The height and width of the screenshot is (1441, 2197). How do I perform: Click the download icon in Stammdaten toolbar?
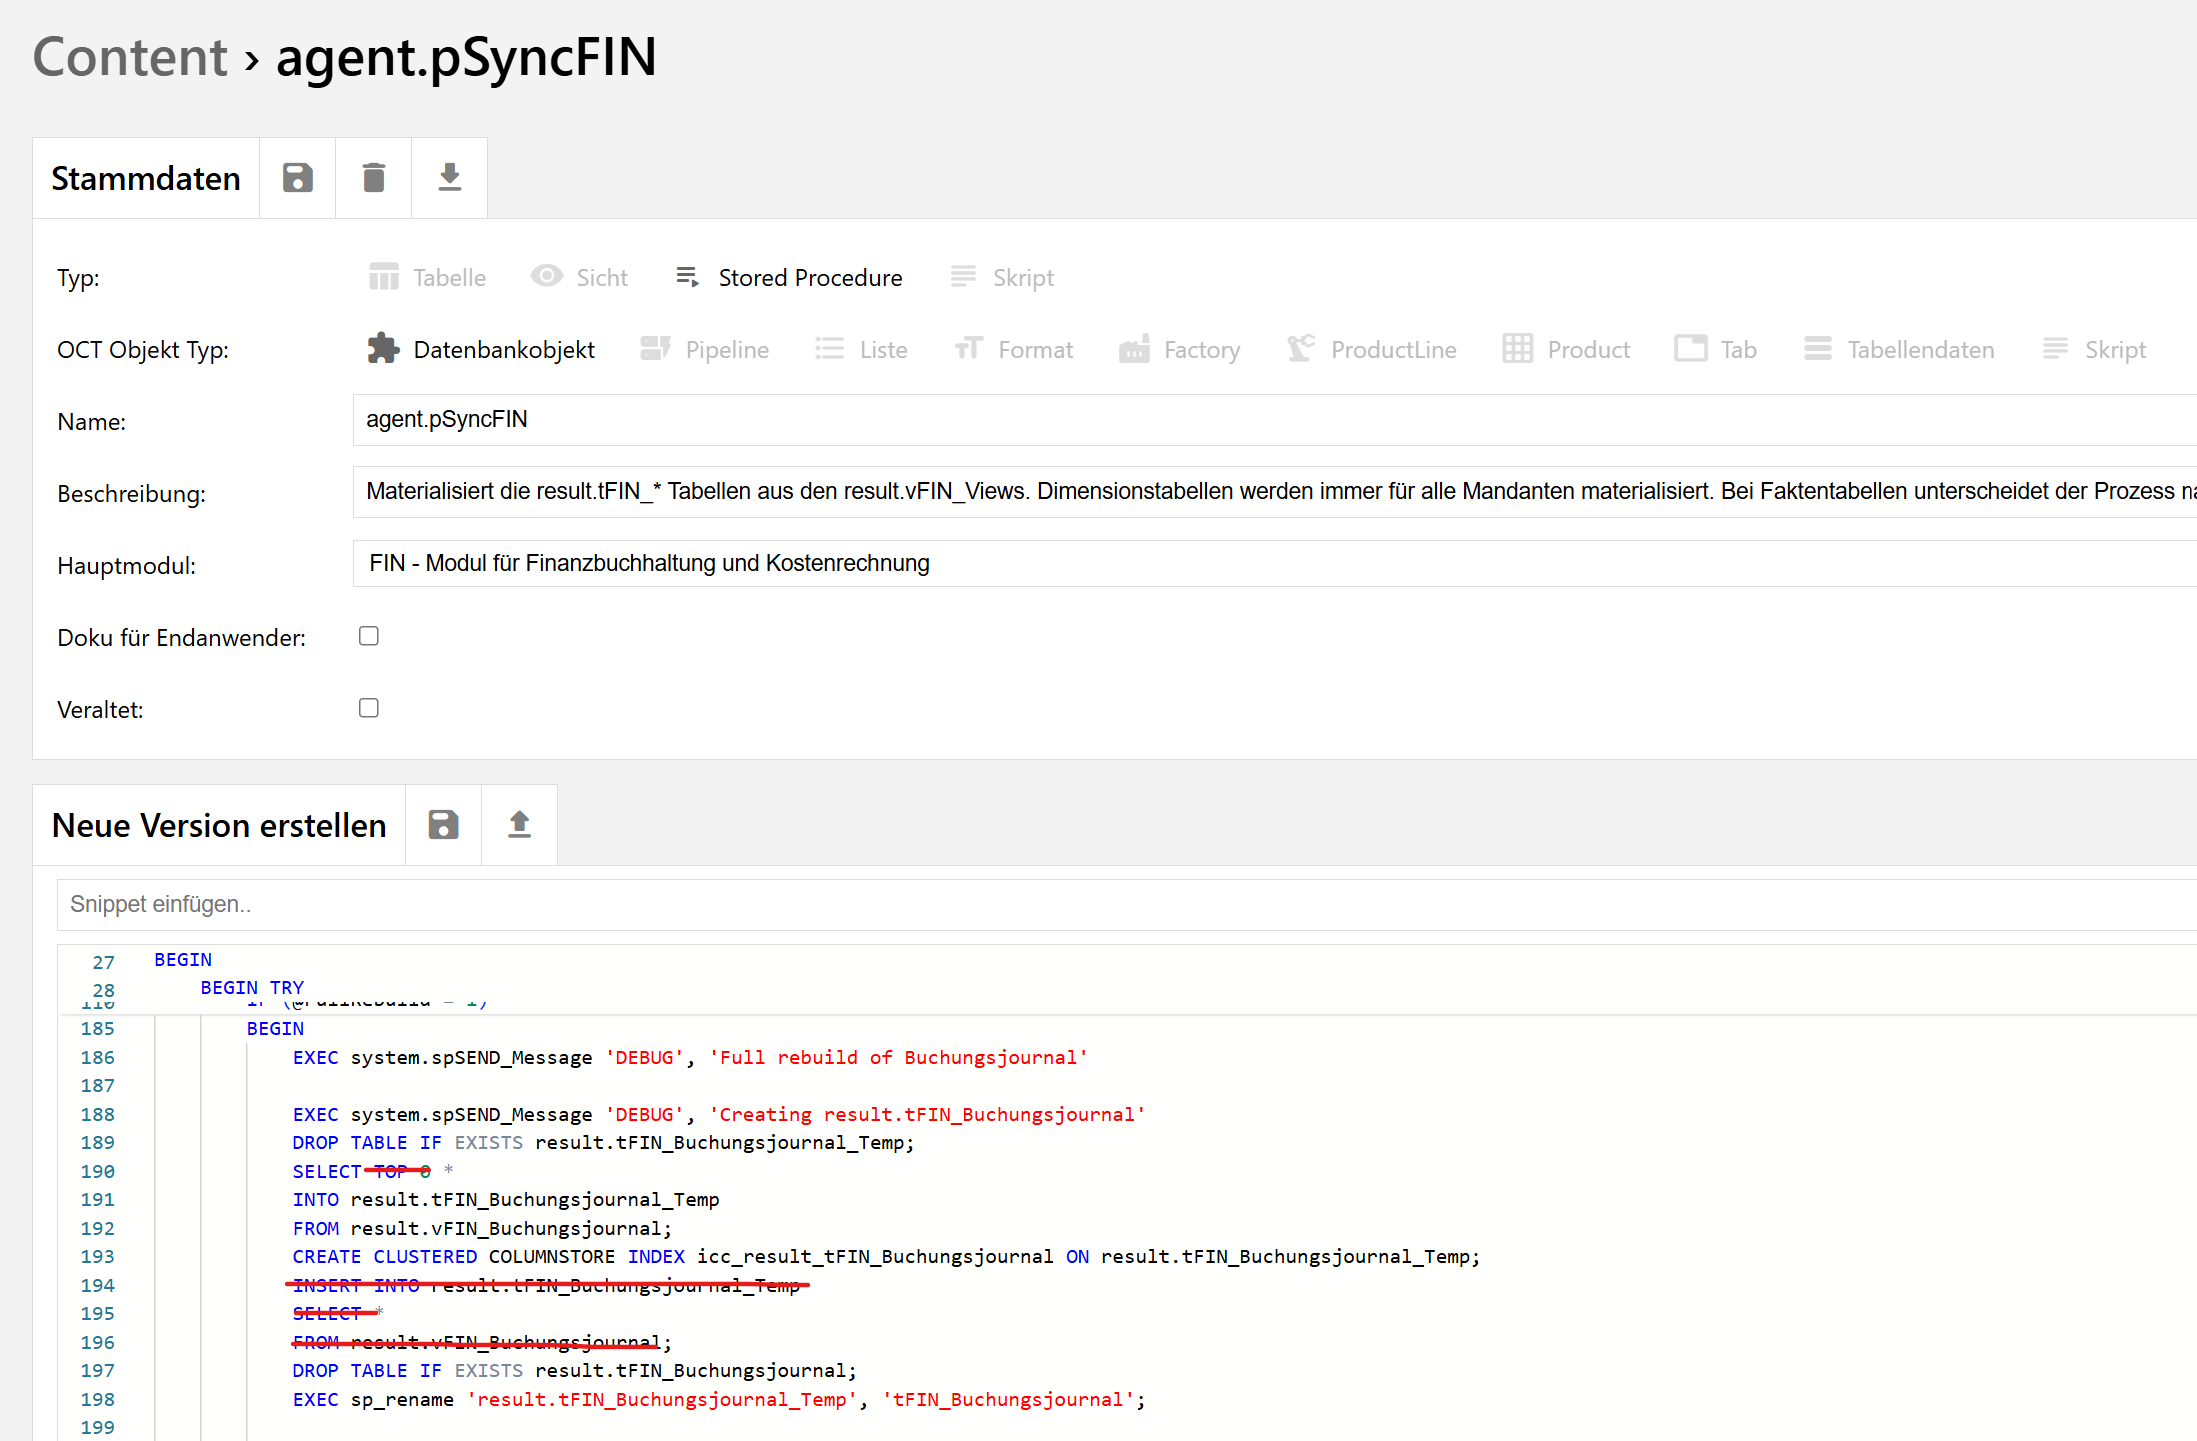(449, 178)
